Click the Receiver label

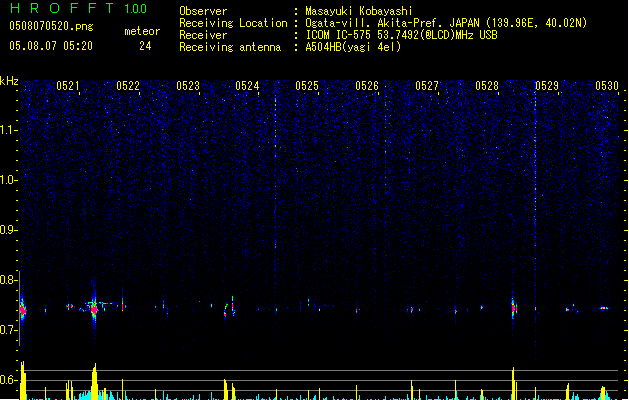203,35
